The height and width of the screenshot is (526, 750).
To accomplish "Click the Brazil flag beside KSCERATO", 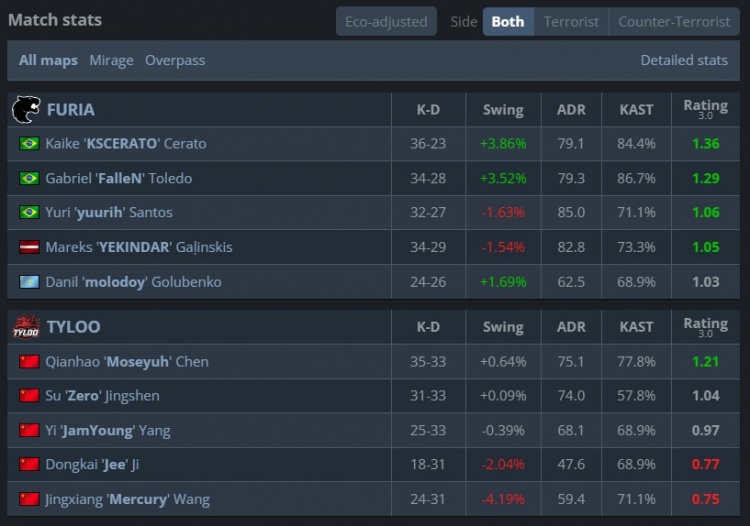I will pyautogui.click(x=29, y=144).
